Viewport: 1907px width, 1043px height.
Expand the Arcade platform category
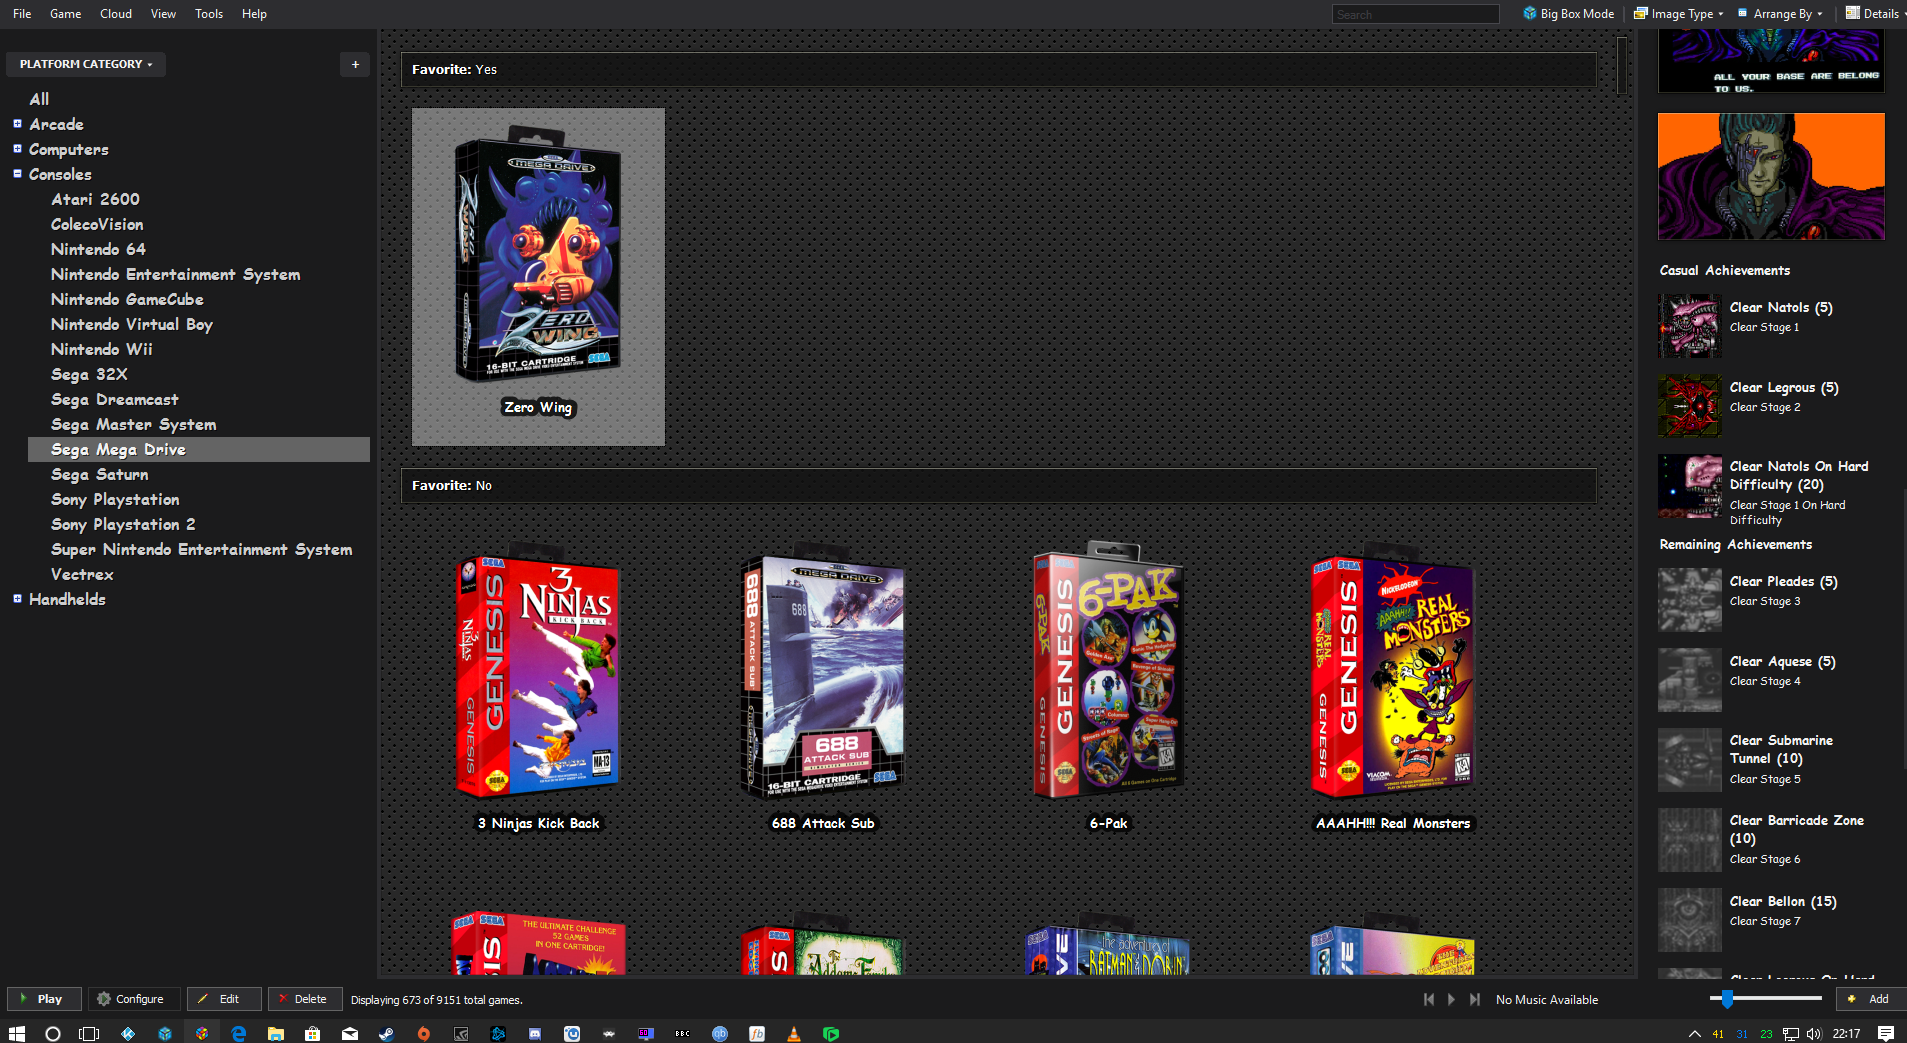click(x=17, y=124)
